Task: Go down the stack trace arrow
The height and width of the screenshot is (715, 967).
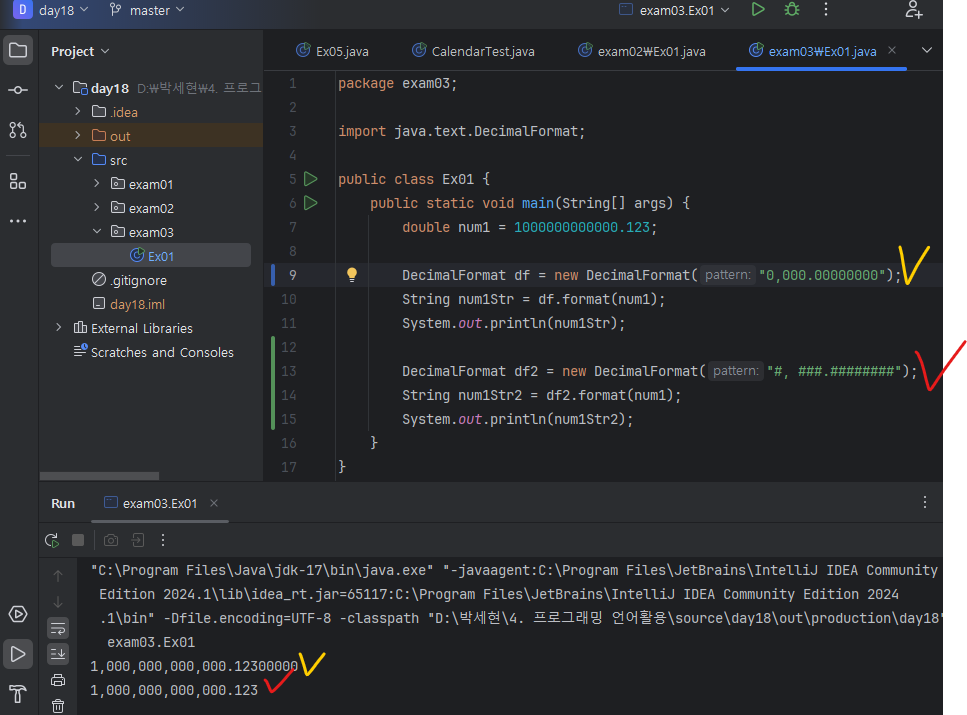Action: pos(58,602)
